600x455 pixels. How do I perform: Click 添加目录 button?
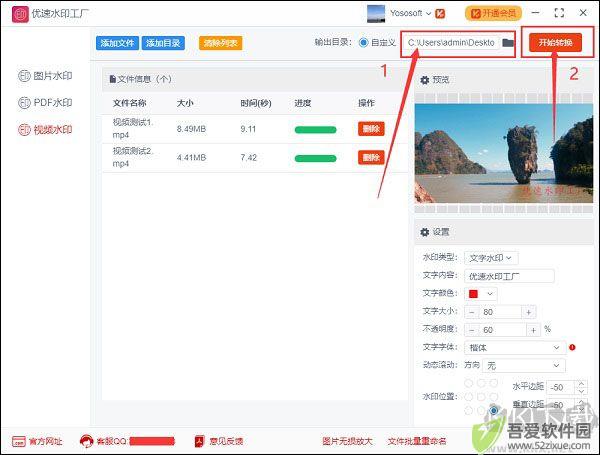(x=163, y=43)
